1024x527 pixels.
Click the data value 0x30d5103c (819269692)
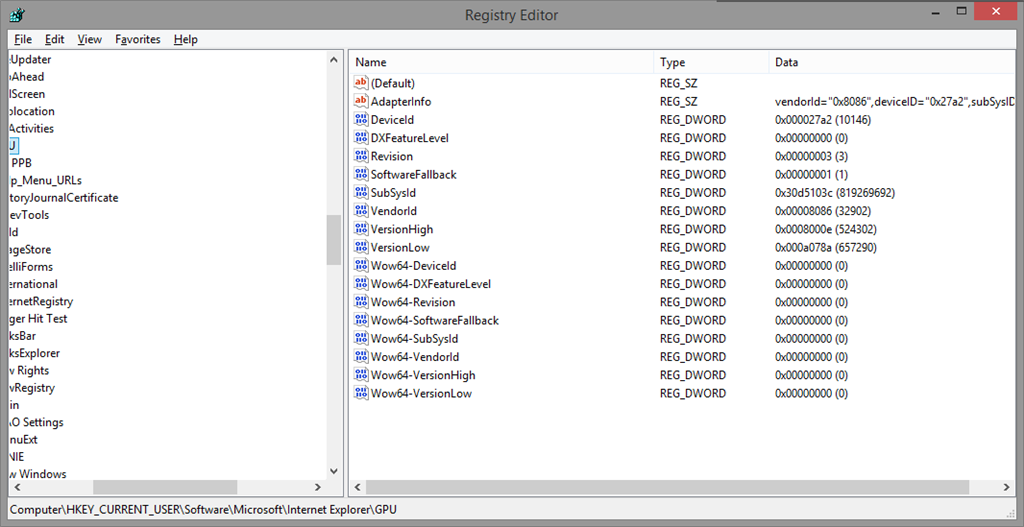pos(835,193)
